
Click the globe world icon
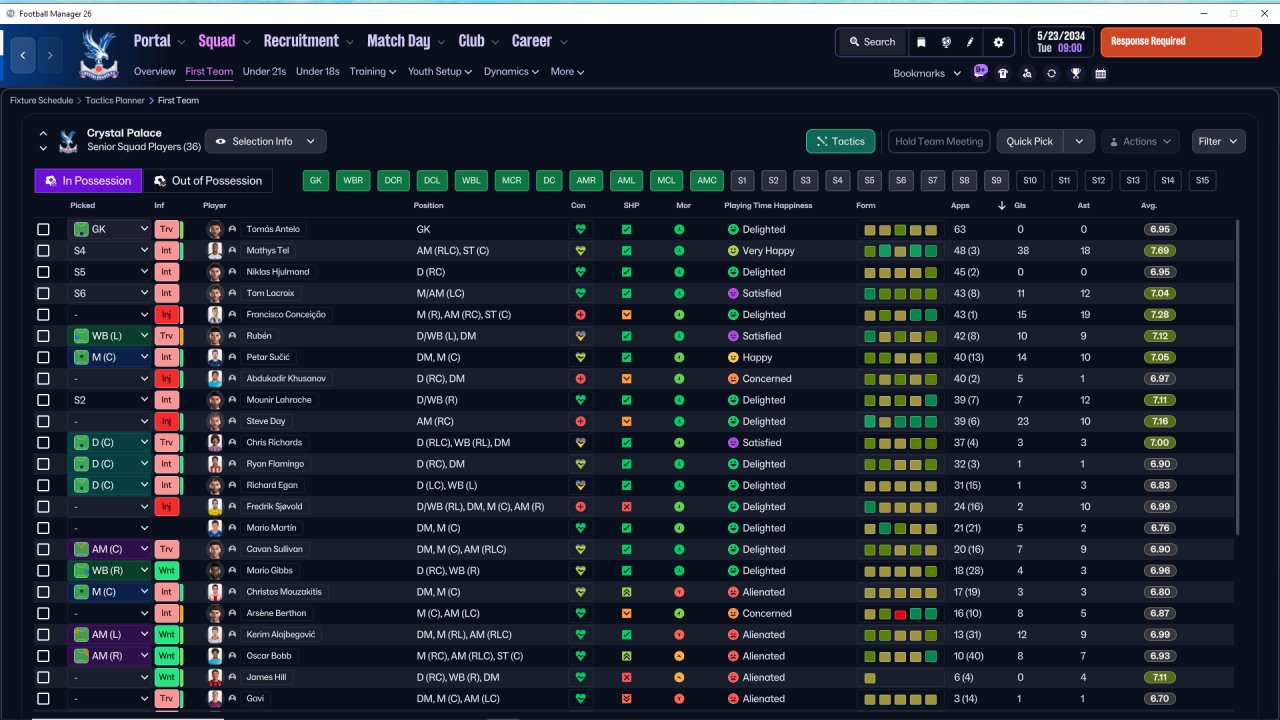946,42
